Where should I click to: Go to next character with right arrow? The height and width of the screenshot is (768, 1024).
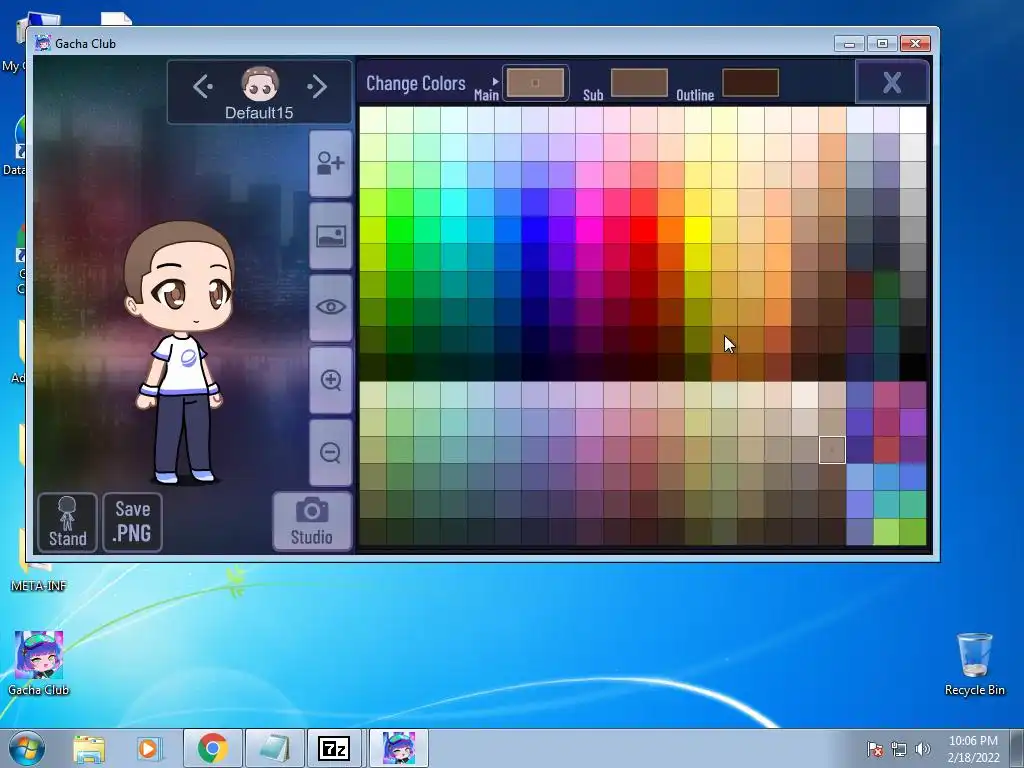click(317, 86)
